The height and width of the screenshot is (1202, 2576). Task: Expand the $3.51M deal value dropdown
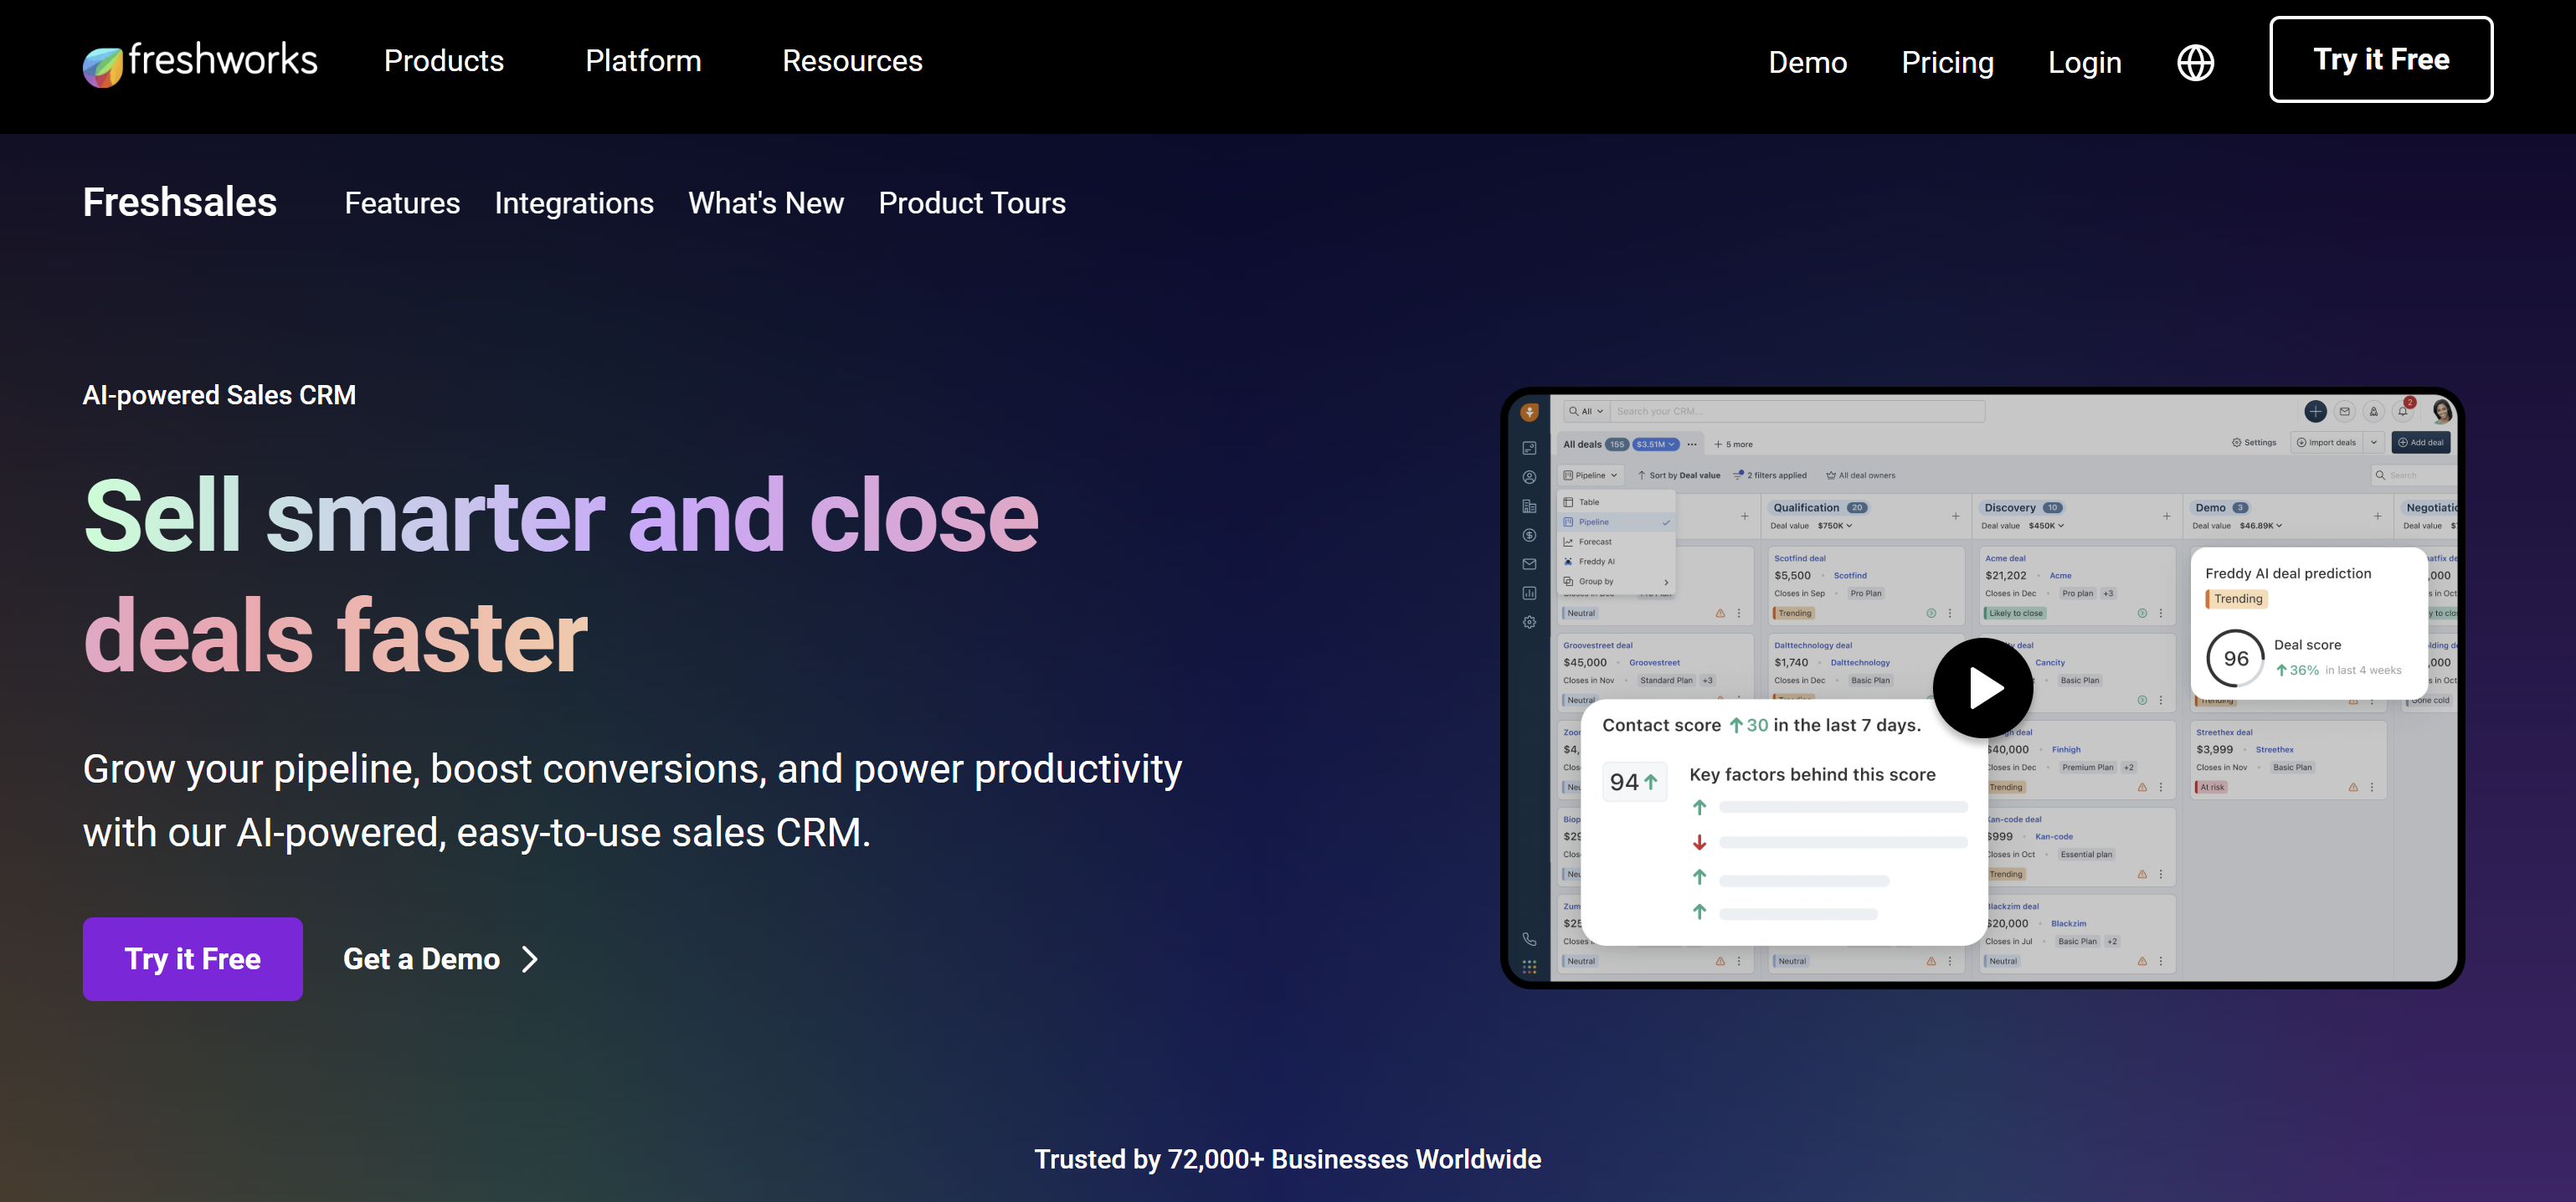point(1656,444)
